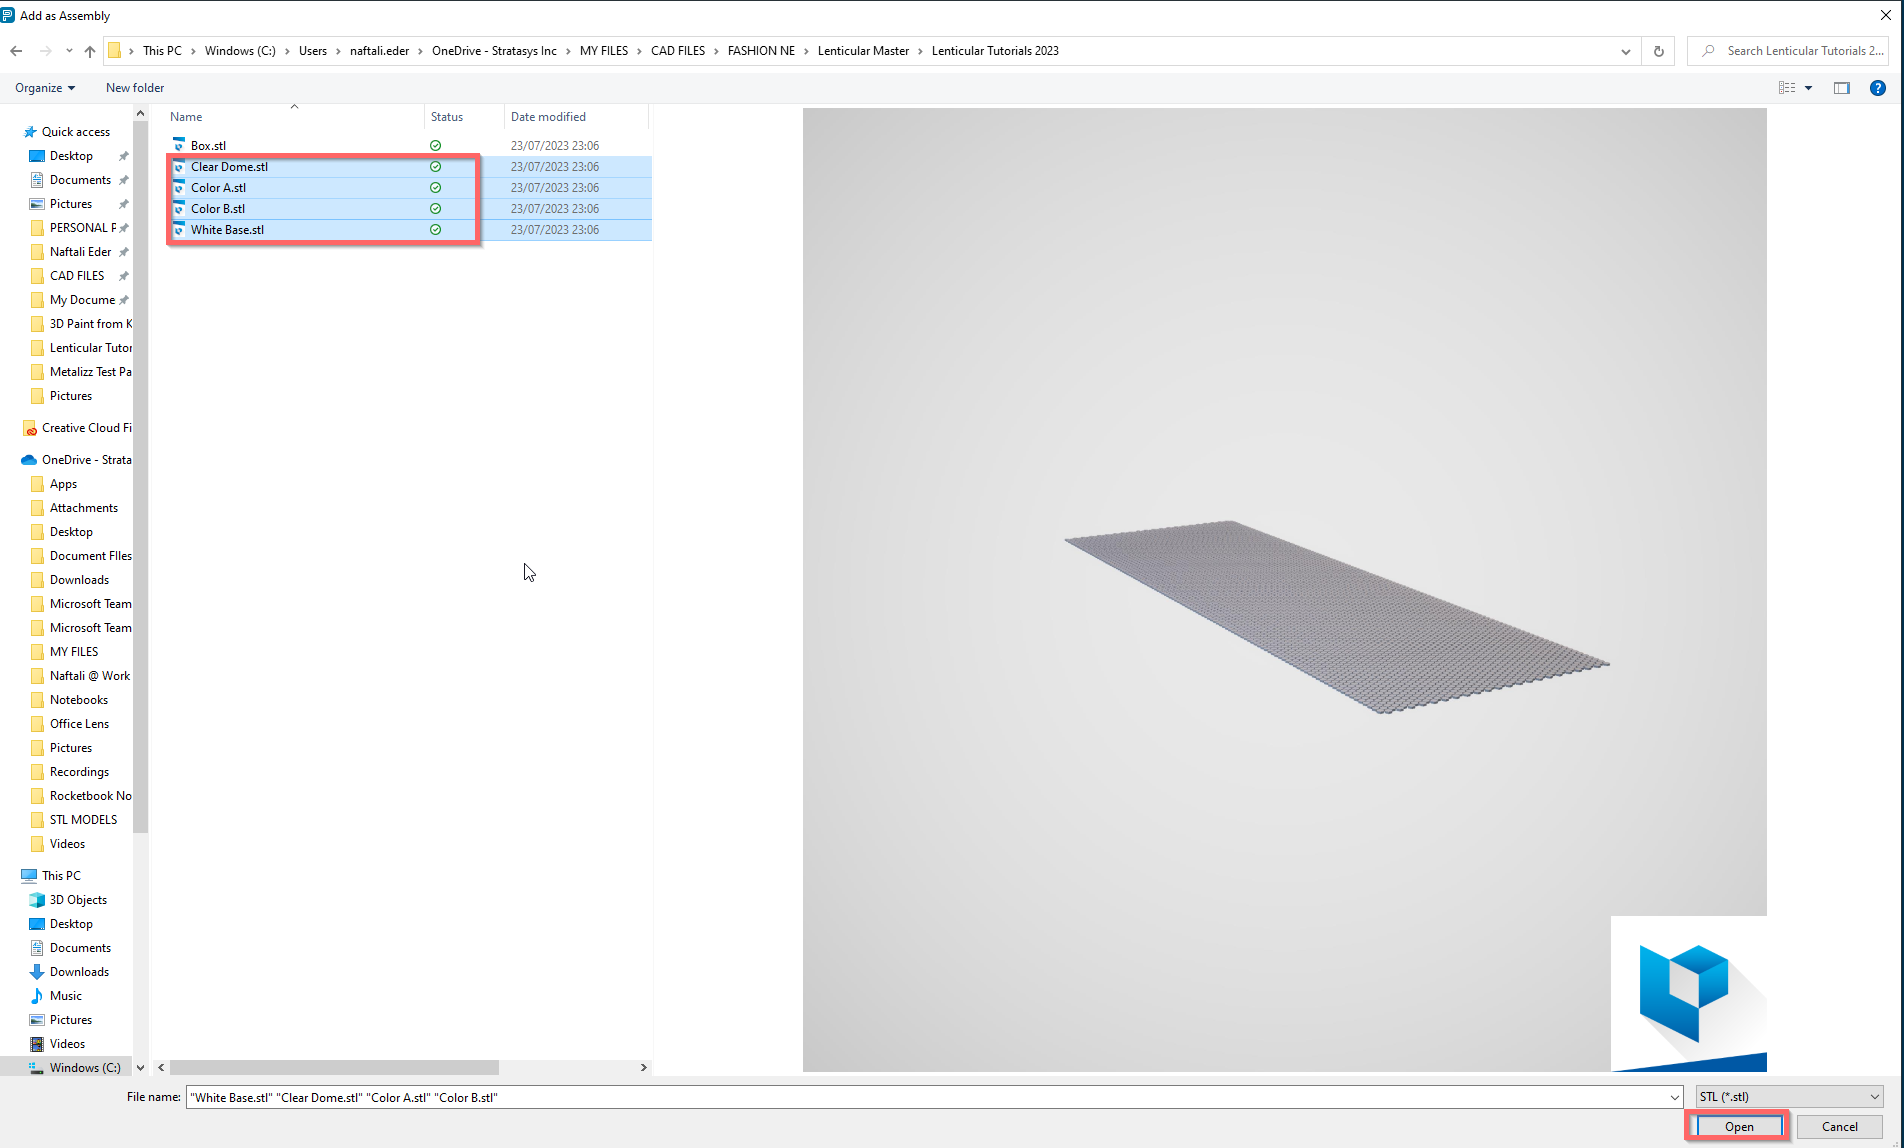Open OneDrive - Stratasys cloud icon in sidebar

[x=29, y=460]
